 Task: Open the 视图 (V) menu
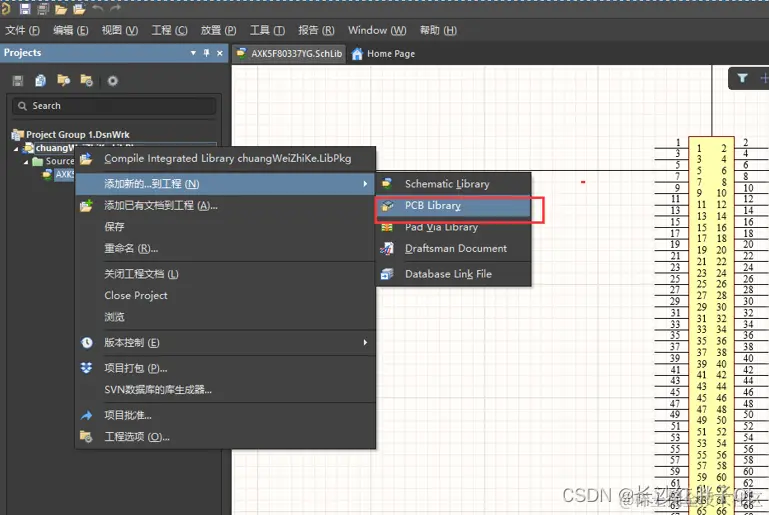point(120,30)
